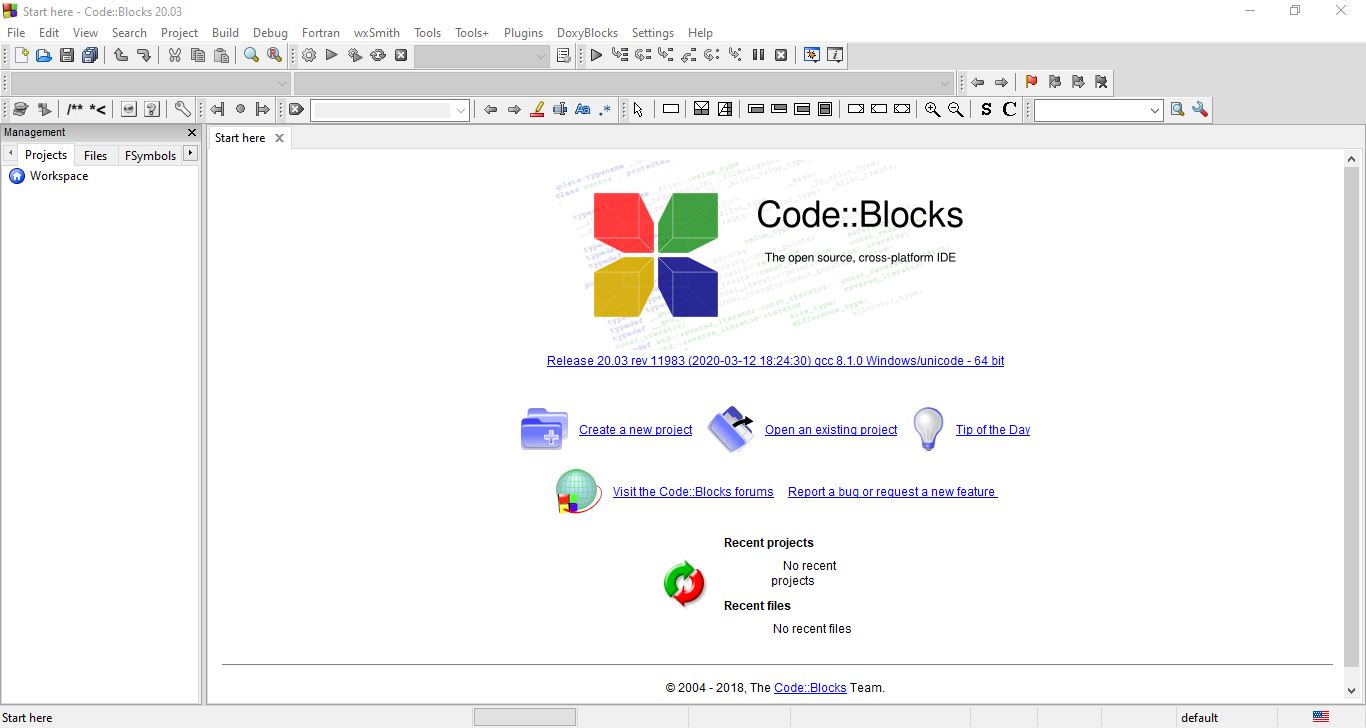
Task: Click the zoom out magnifier icon
Action: [956, 110]
